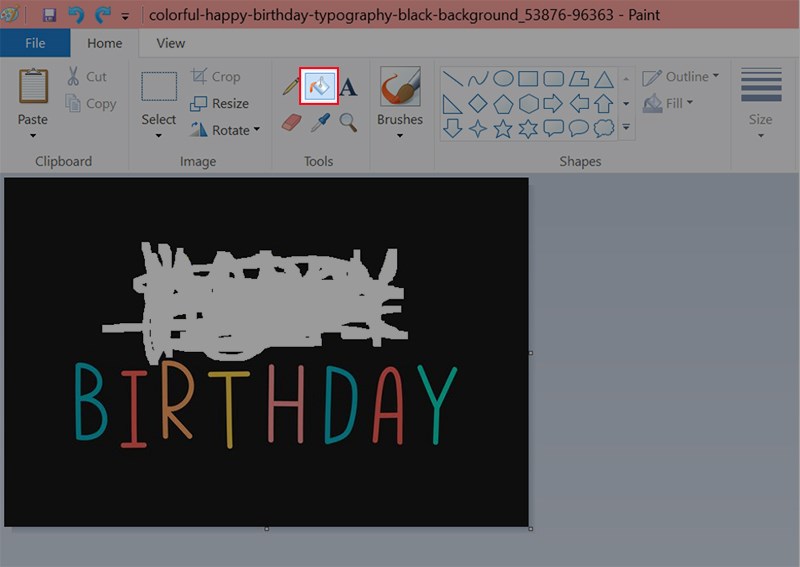Open the Rotate dropdown
800x567 pixels.
pyautogui.click(x=224, y=130)
